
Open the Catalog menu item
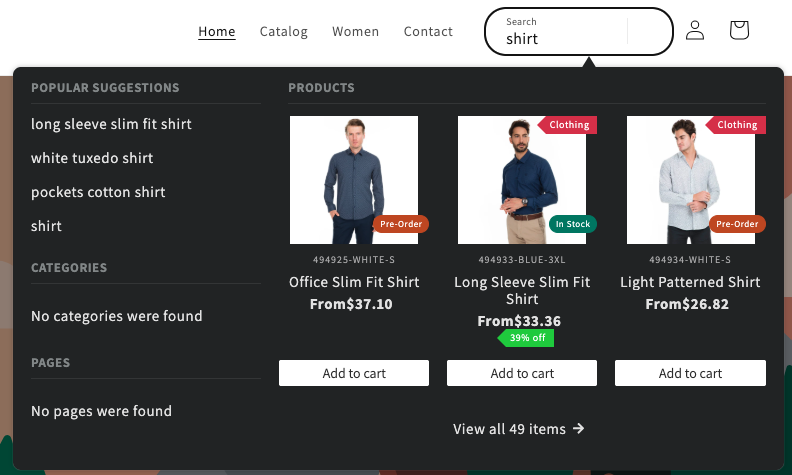tap(284, 31)
